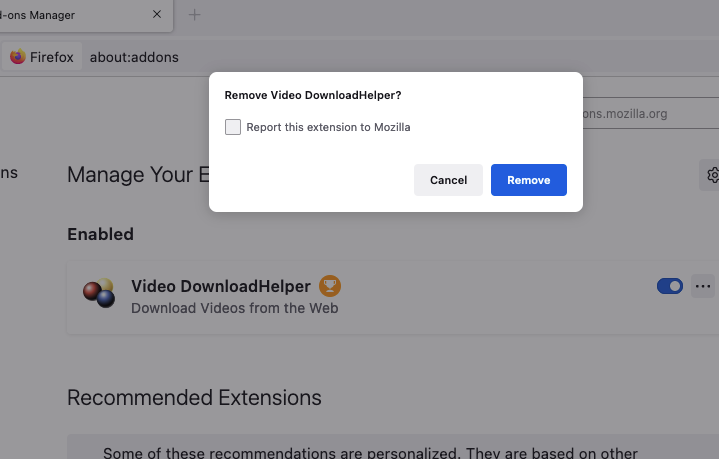
Task: Click the Video DownloadHelper spheres icon
Action: tap(99, 293)
